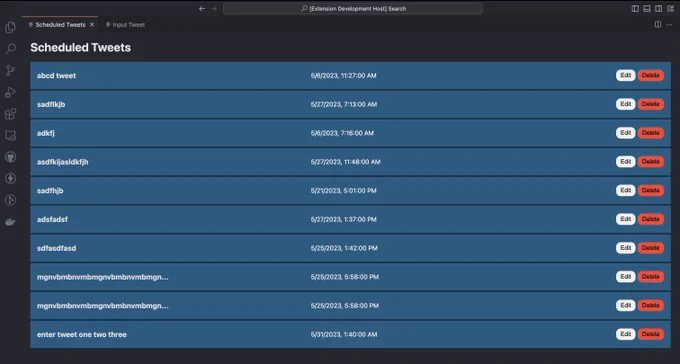Select 'enter tweet one two three' text
680x364 pixels.
[82, 334]
